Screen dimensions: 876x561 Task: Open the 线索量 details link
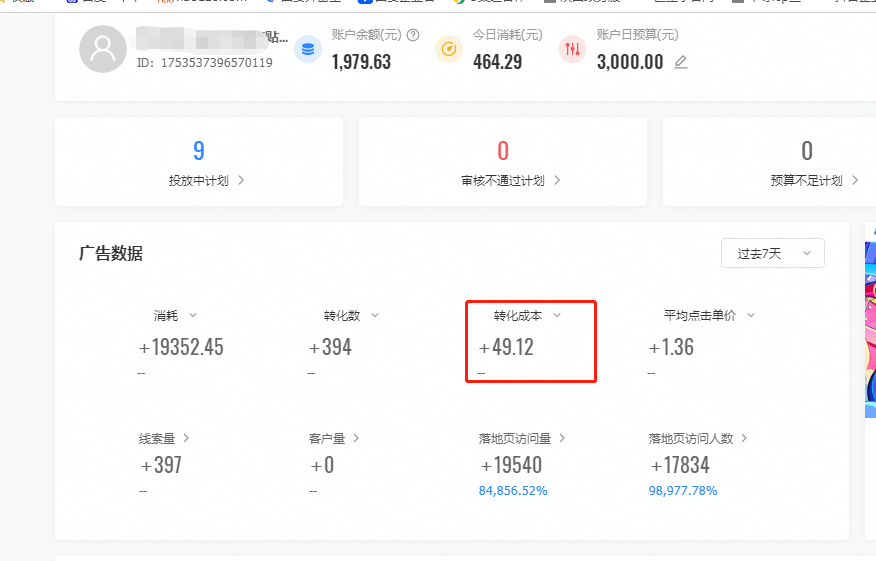[x=164, y=438]
